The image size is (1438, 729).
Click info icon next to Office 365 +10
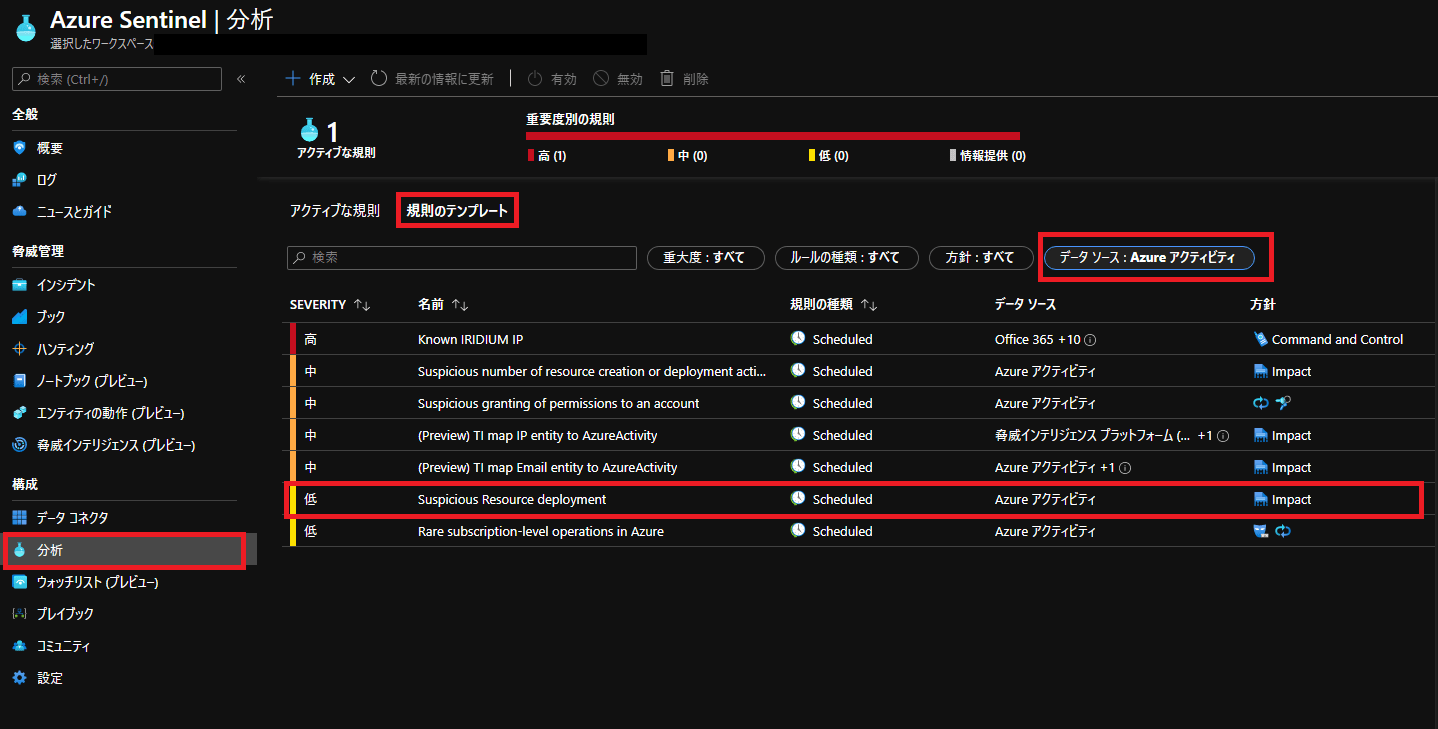click(x=1090, y=340)
